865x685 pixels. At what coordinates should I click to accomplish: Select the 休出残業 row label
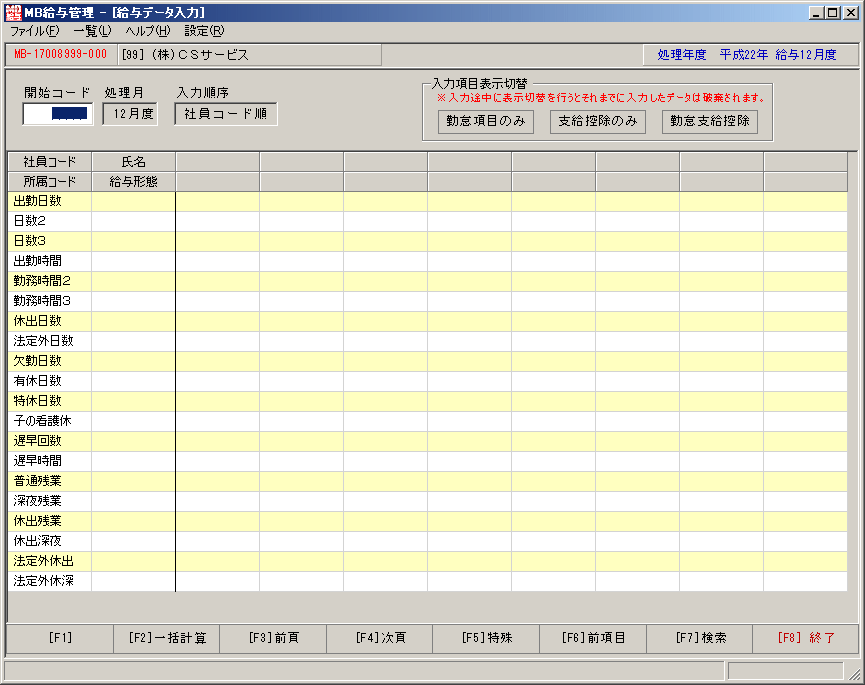pyautogui.click(x=50, y=521)
